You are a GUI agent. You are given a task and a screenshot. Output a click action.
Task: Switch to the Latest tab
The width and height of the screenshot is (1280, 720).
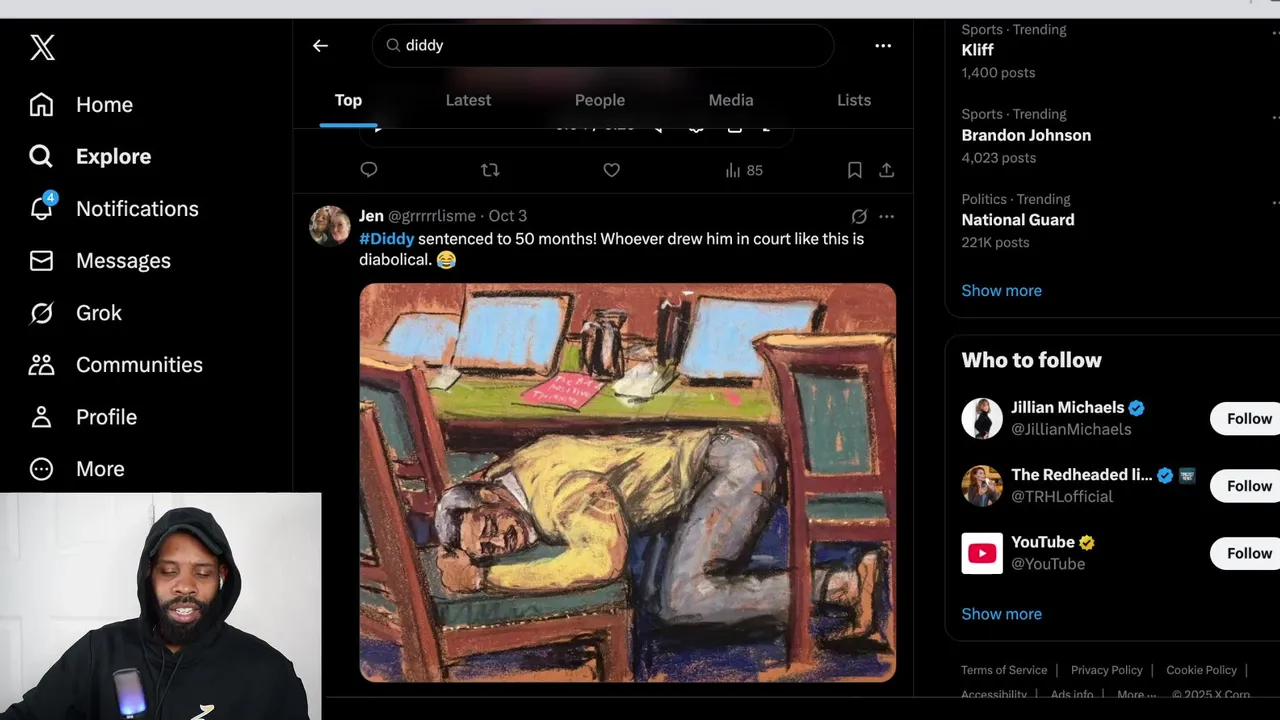pos(468,100)
